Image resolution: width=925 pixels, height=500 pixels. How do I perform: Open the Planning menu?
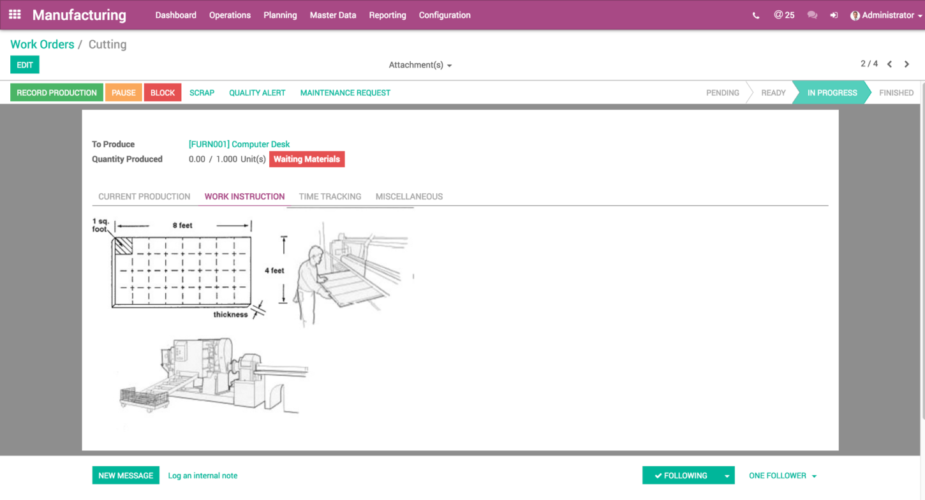[x=280, y=15]
